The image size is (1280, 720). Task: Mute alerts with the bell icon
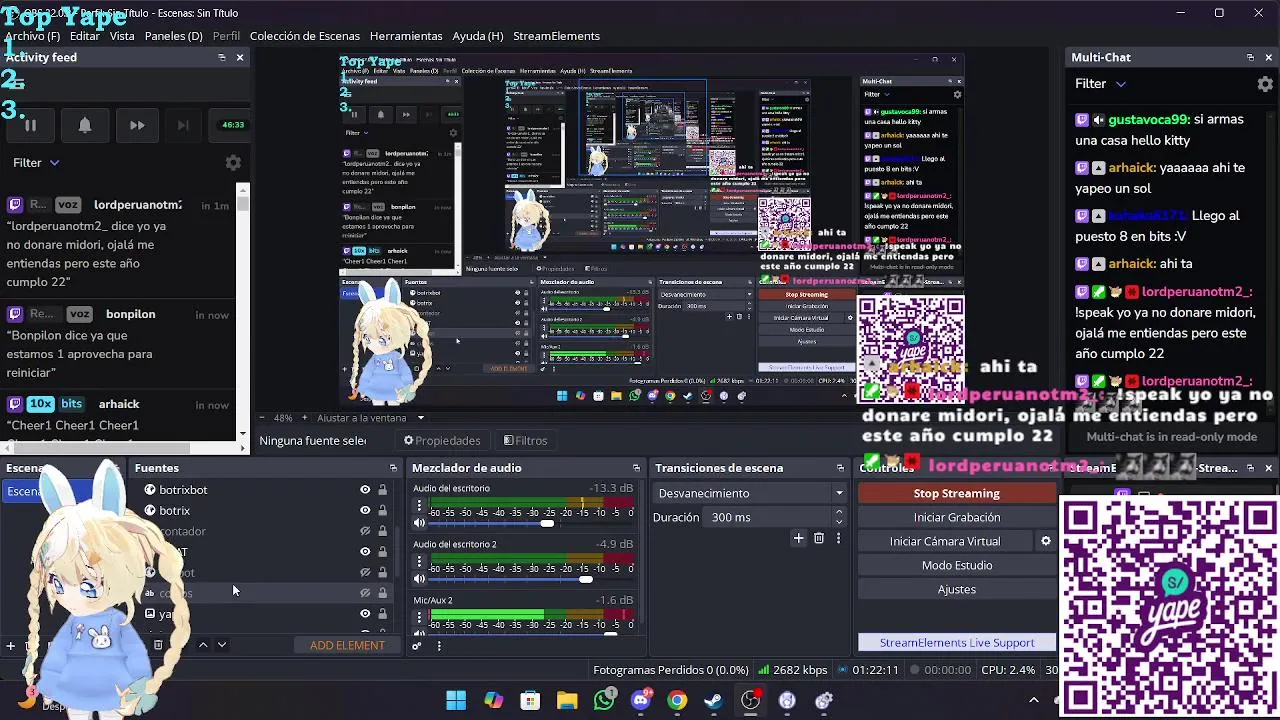coord(84,125)
